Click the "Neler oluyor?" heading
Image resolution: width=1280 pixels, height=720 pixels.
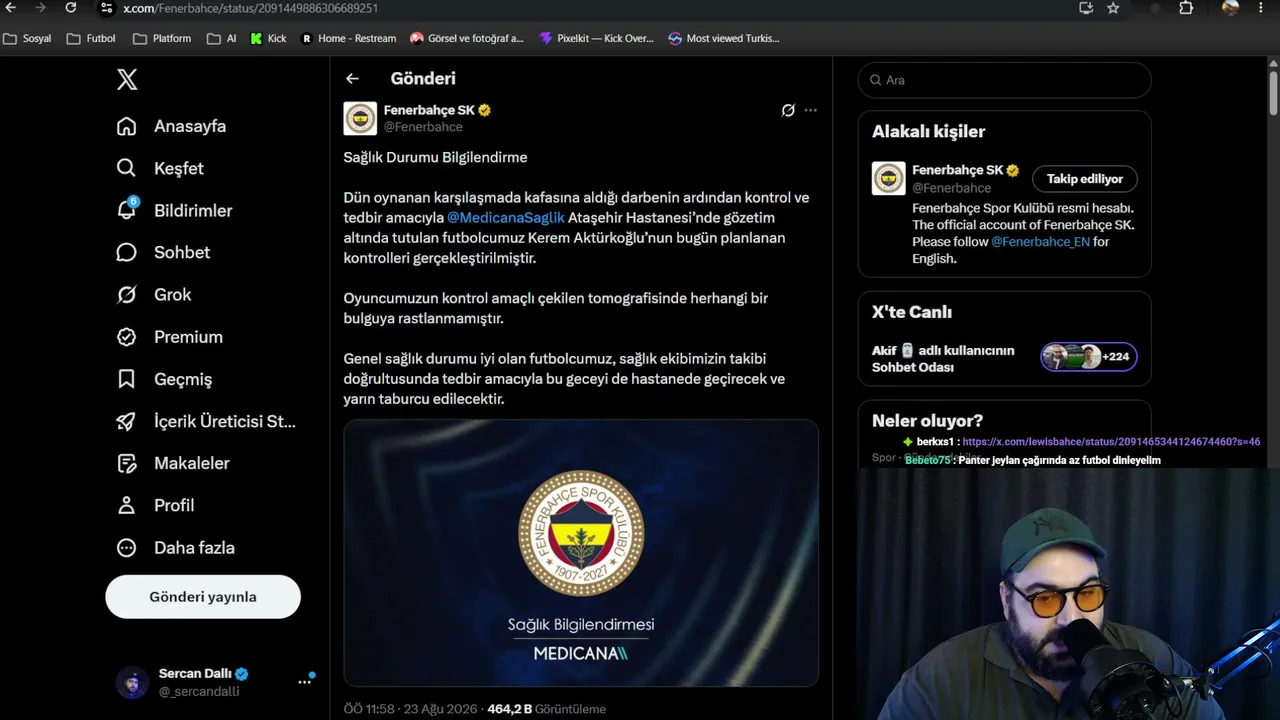[927, 421]
